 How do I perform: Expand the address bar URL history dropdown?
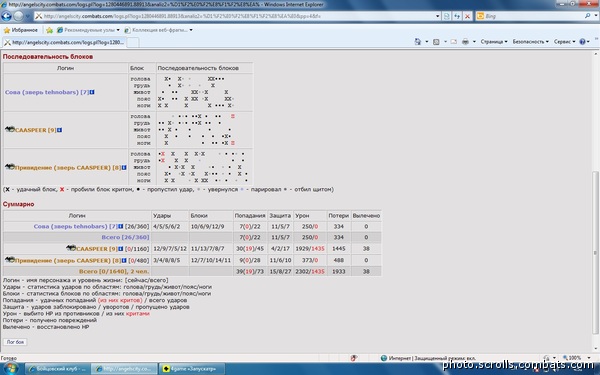point(437,16)
